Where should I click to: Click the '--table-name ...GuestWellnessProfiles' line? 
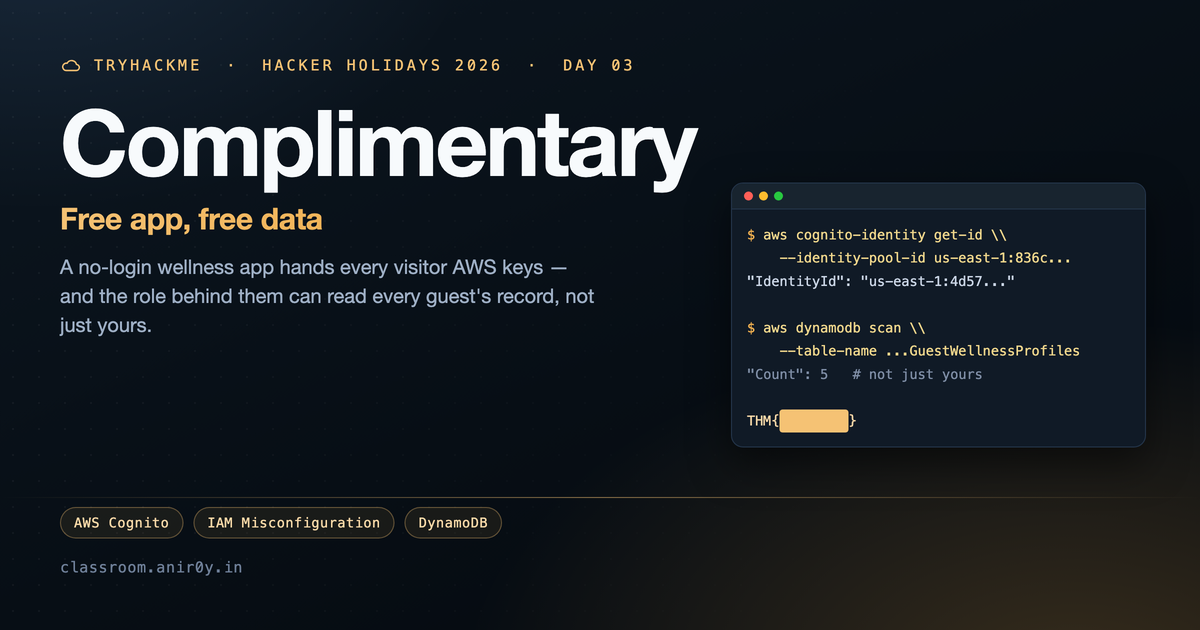929,351
